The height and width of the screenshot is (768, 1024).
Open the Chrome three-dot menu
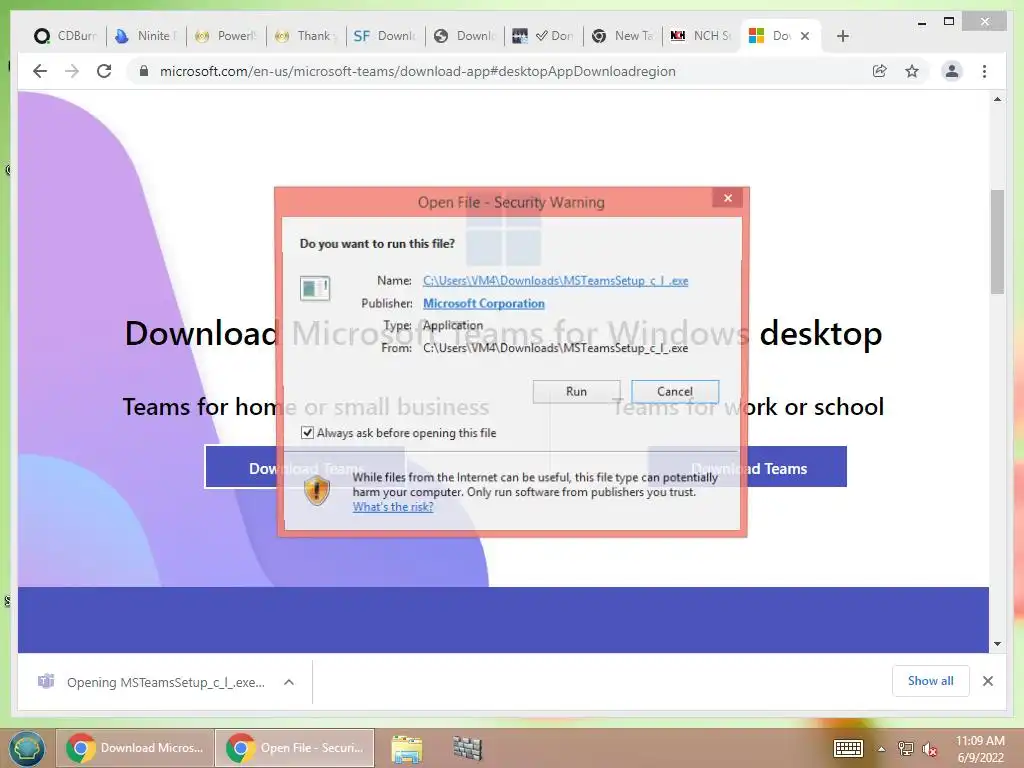[984, 71]
